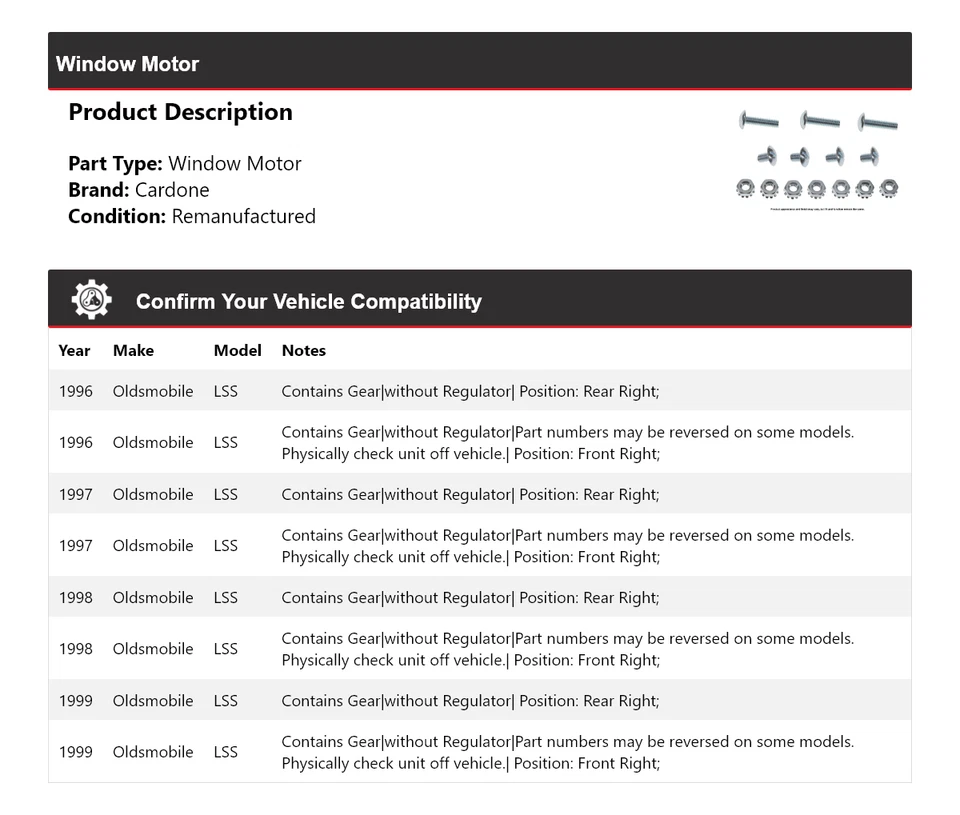This screenshot has width=960, height=815.
Task: Select the 1997 Front Right notes text
Action: point(567,546)
